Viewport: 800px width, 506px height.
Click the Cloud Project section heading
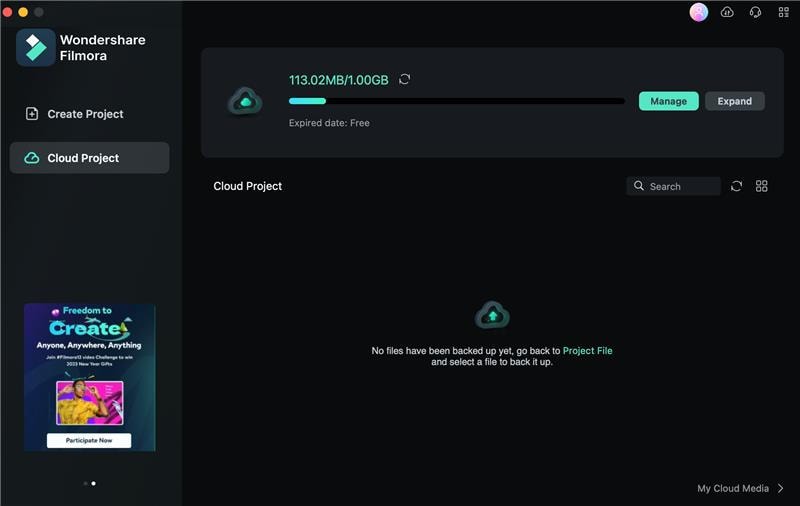click(x=247, y=186)
